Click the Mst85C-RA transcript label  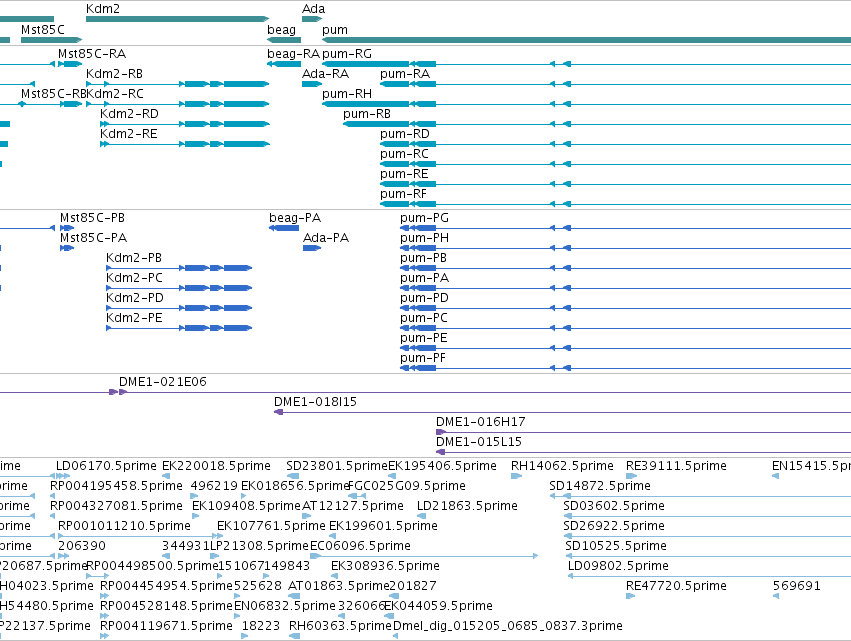[x=92, y=54]
